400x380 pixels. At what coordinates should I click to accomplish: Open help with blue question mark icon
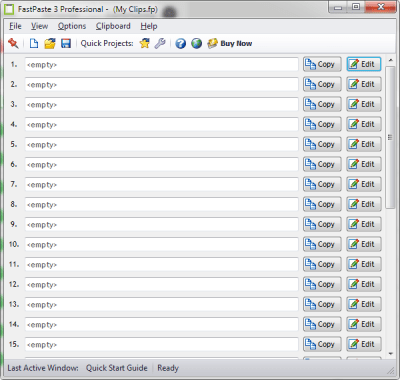pyautogui.click(x=180, y=43)
